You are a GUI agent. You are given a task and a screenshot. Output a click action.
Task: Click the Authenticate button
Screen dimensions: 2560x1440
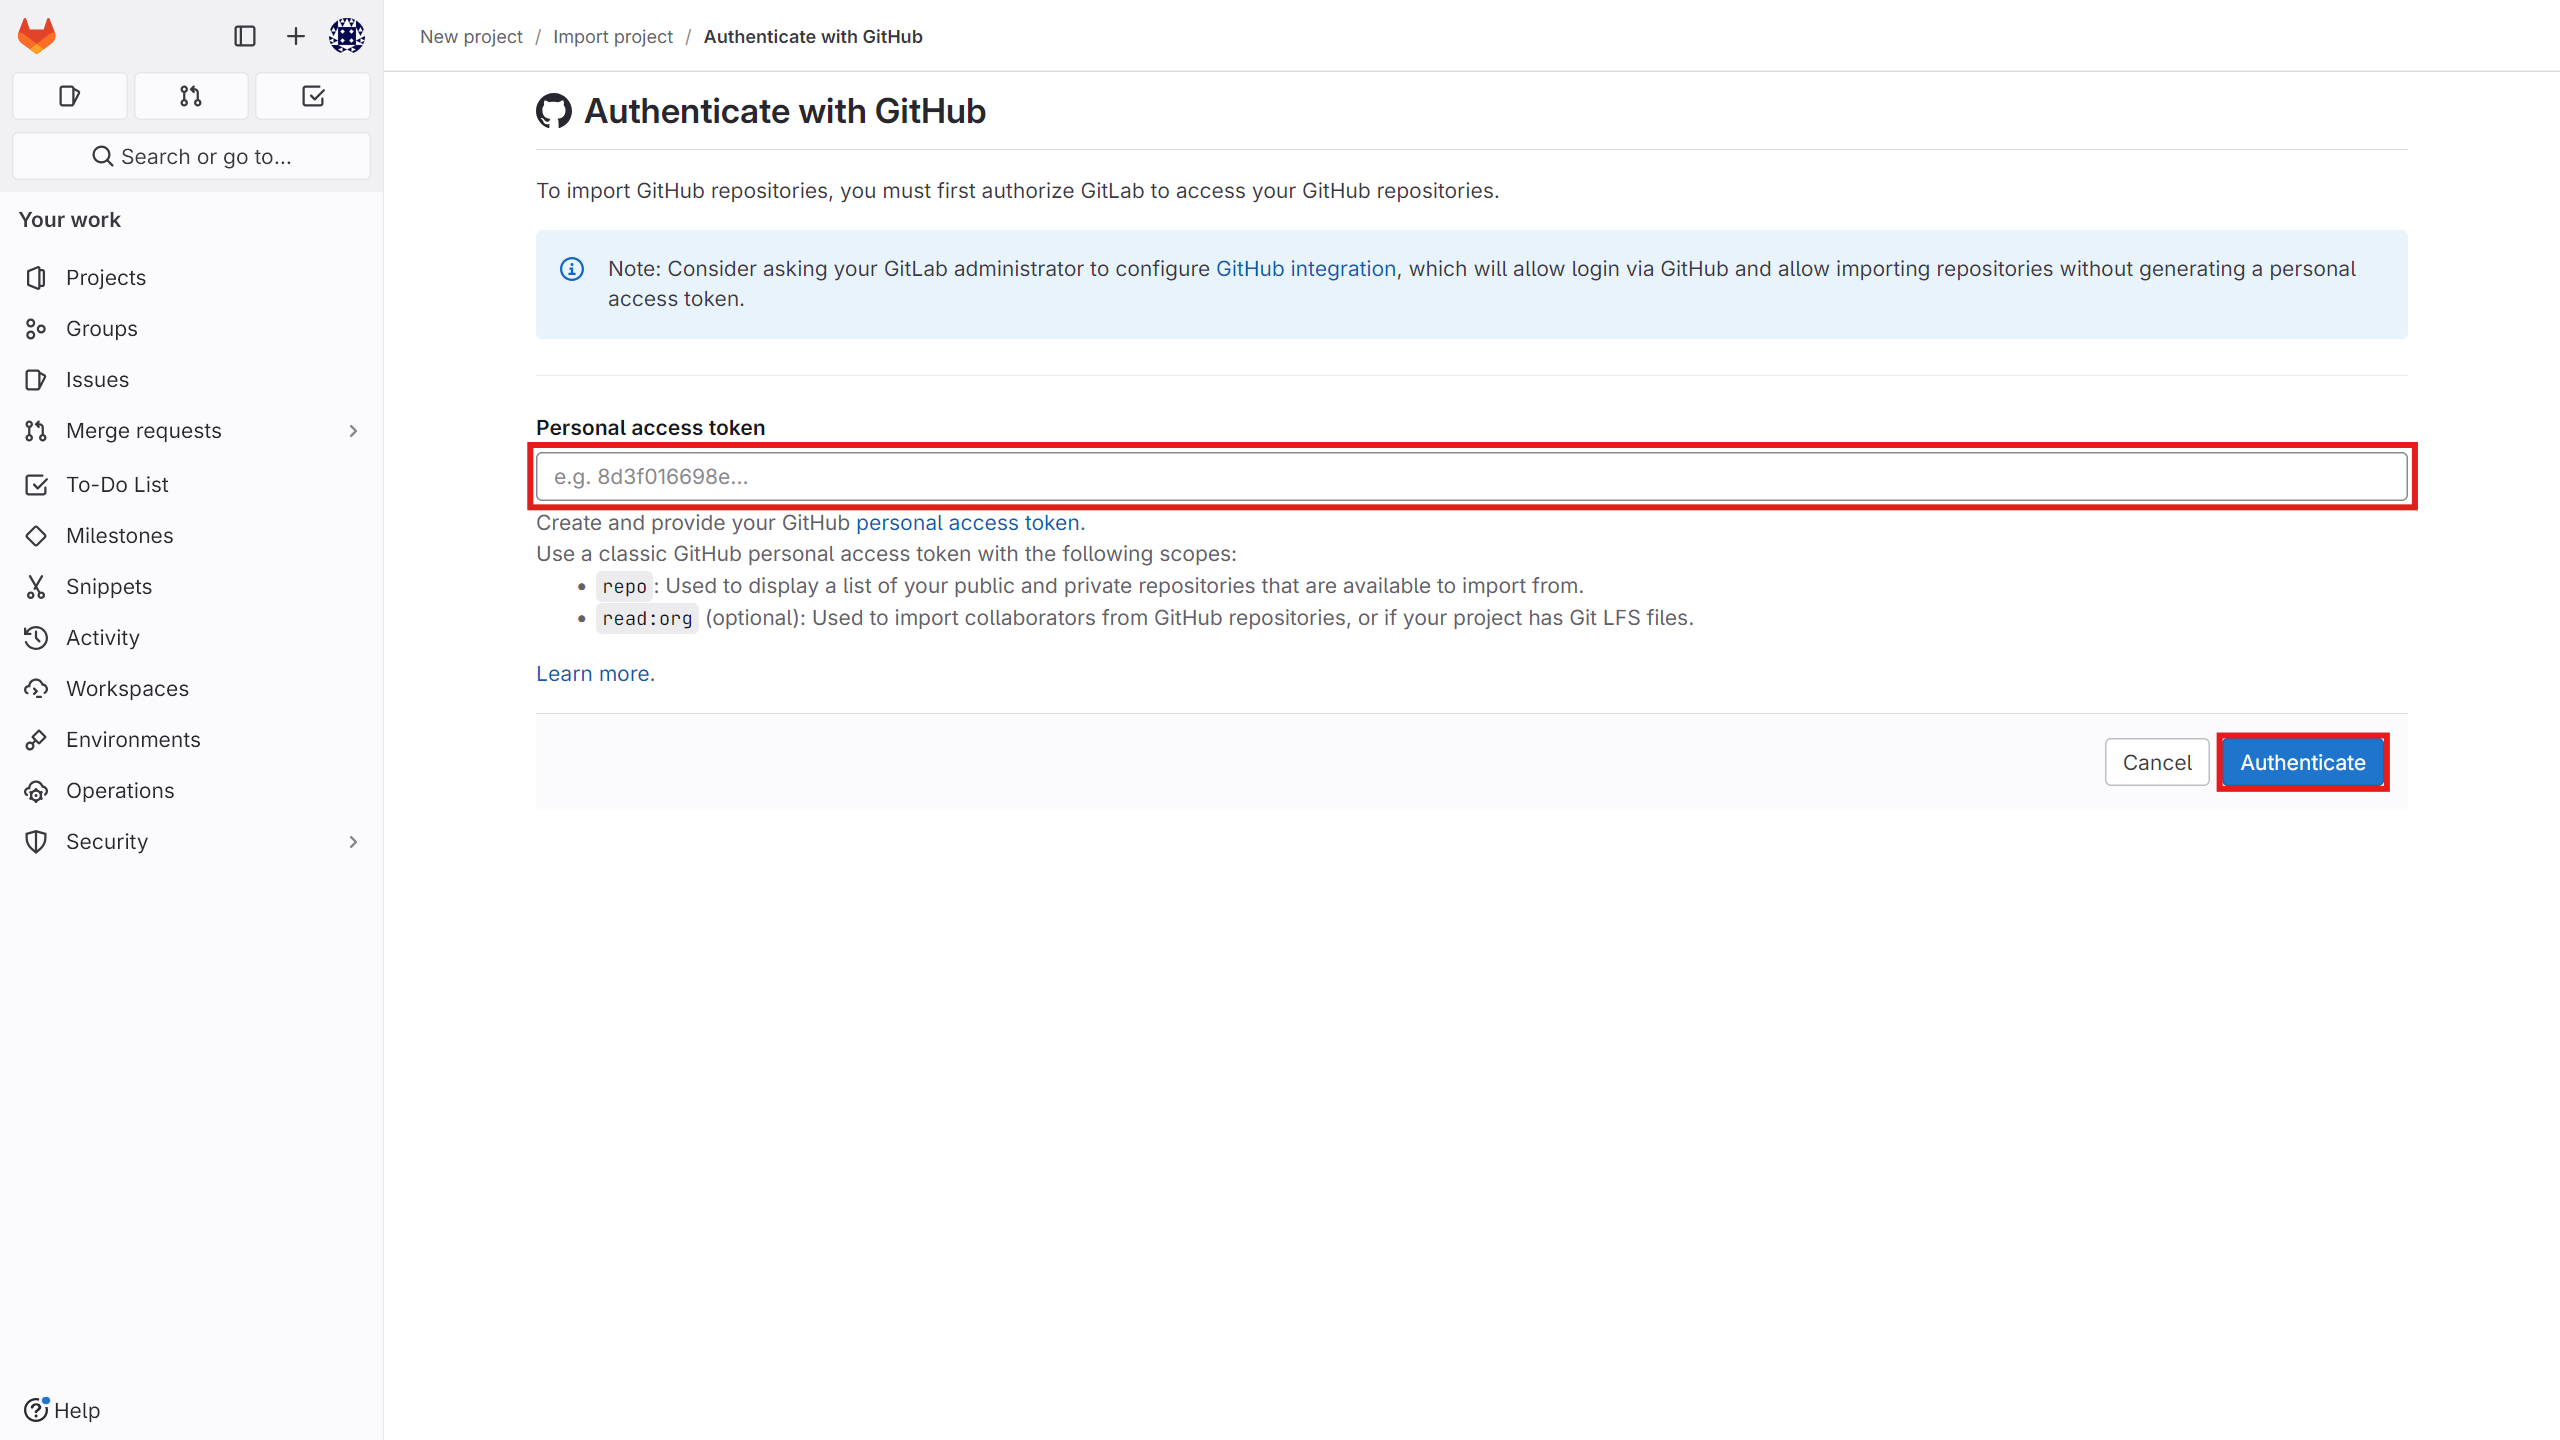[x=2303, y=762]
